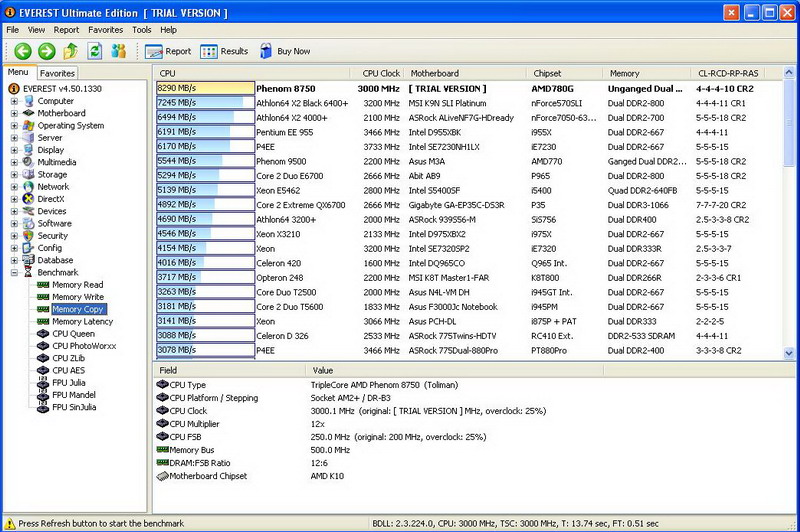Open the Help menu
Screen dimensions: 800x532
168,30
